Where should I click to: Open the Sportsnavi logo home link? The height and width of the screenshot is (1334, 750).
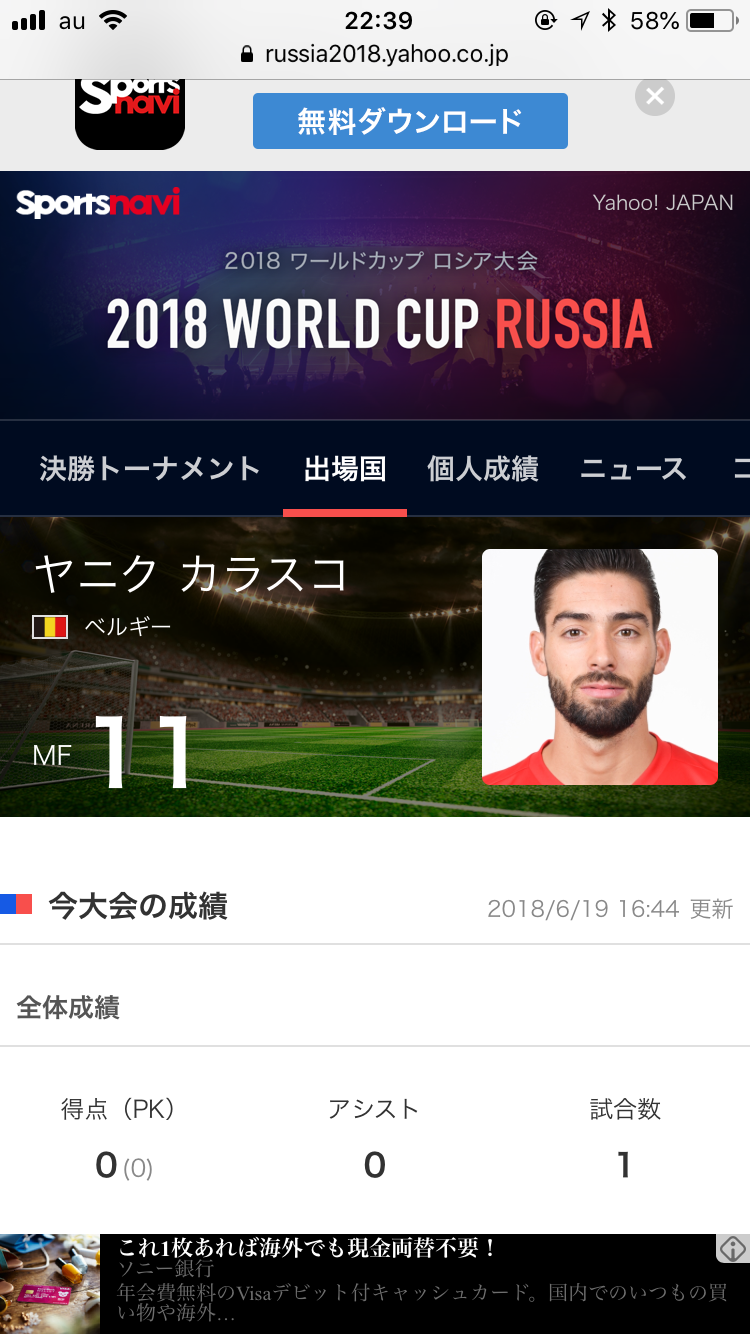pos(98,203)
